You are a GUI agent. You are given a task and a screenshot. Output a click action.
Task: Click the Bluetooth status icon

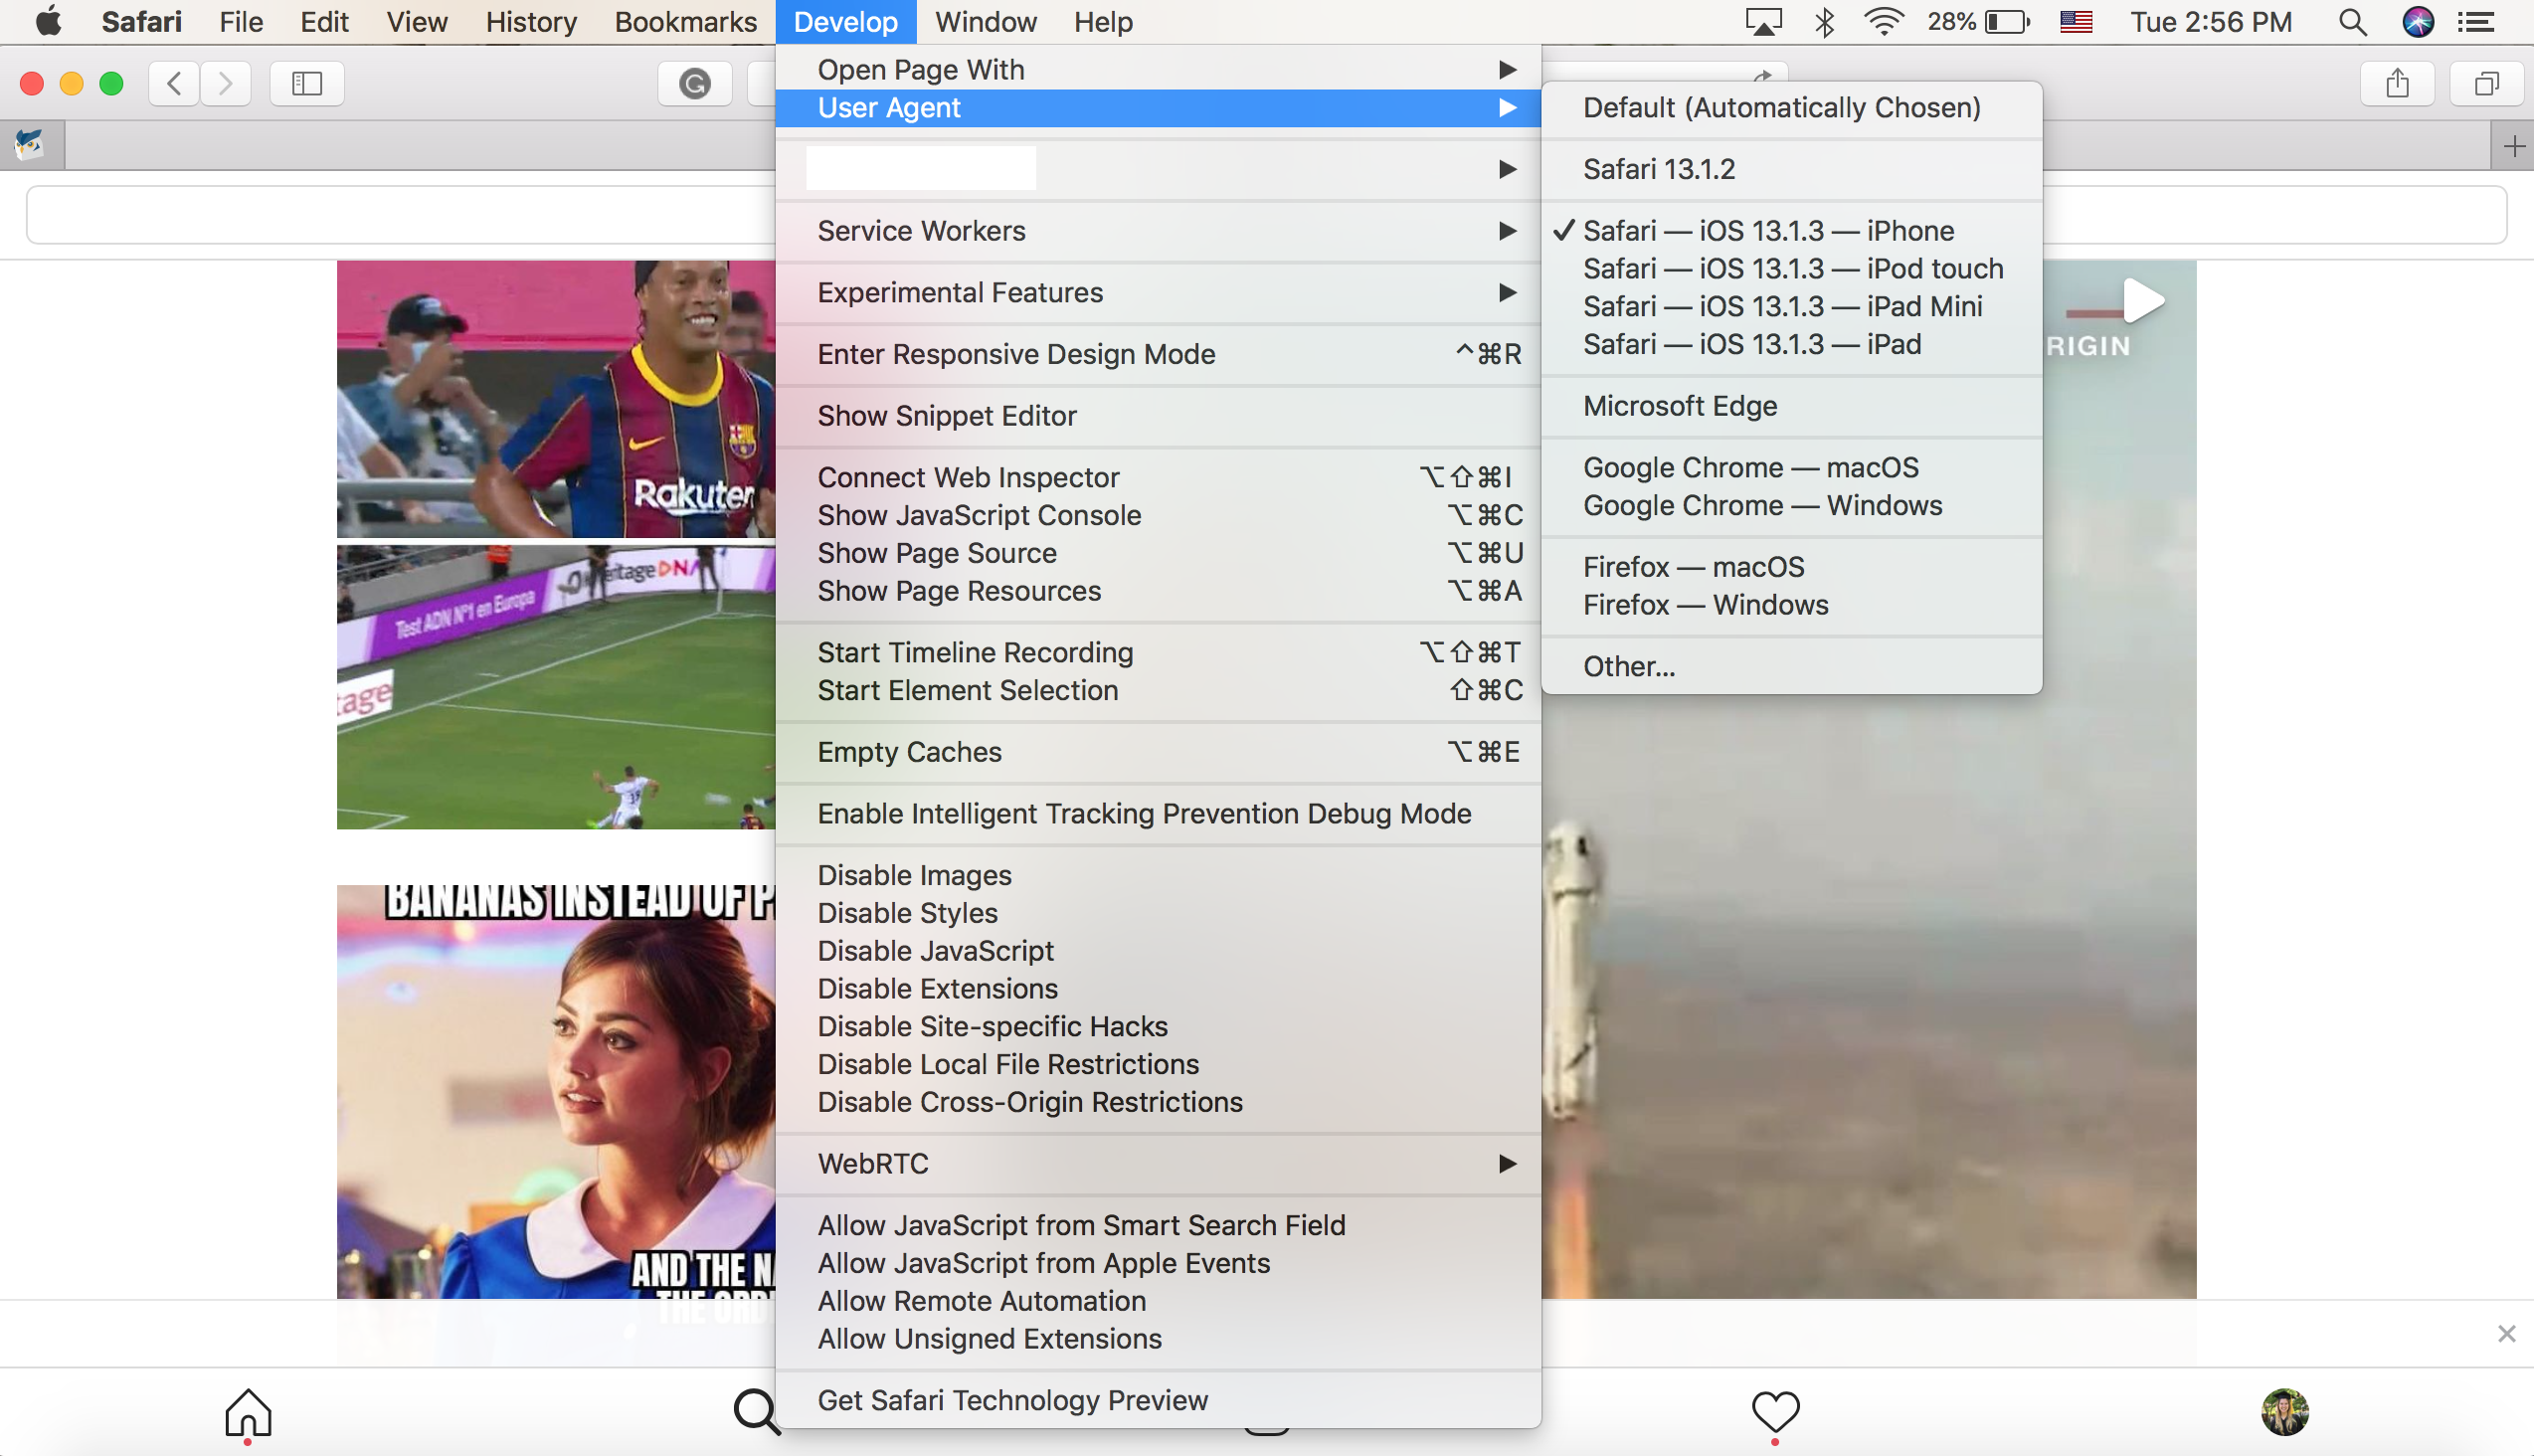click(1824, 21)
